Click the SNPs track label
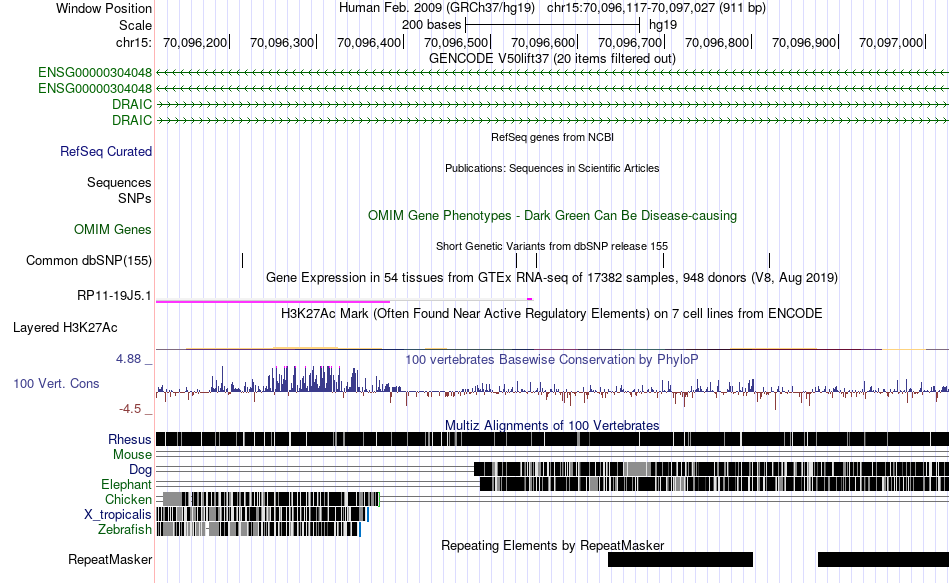The height and width of the screenshot is (583, 950). 135,198
